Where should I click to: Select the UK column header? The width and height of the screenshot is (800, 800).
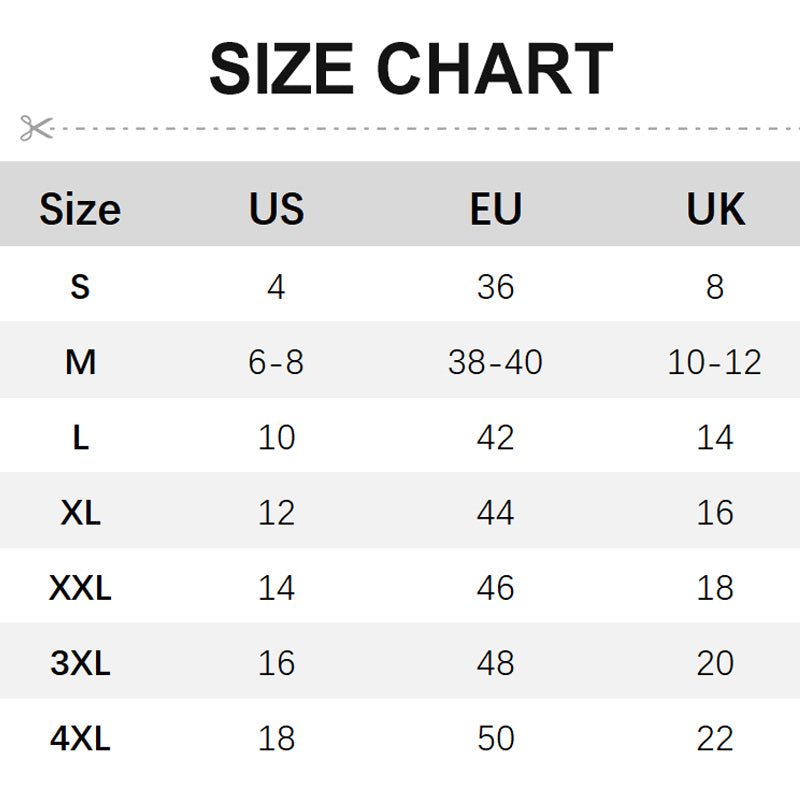click(x=715, y=210)
